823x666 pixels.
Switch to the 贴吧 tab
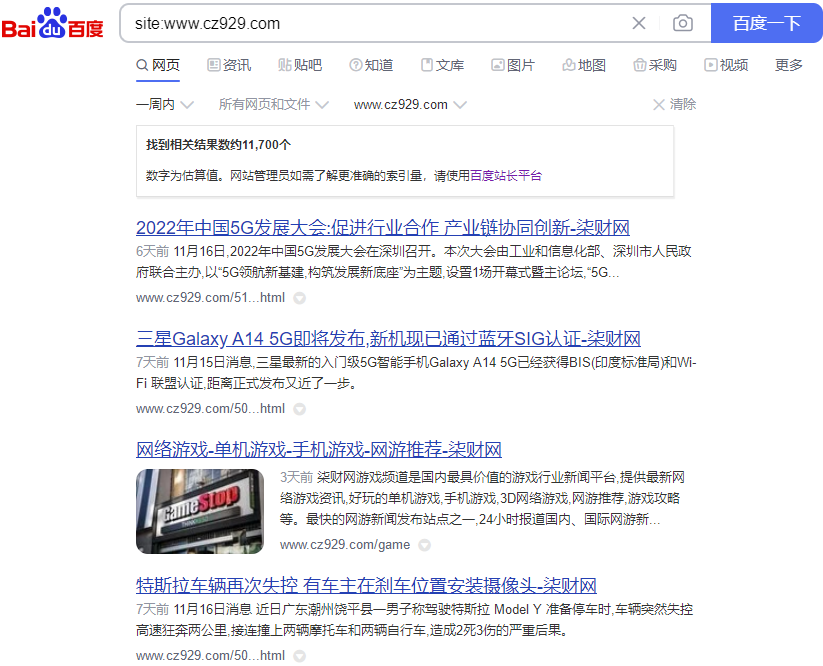pos(300,65)
